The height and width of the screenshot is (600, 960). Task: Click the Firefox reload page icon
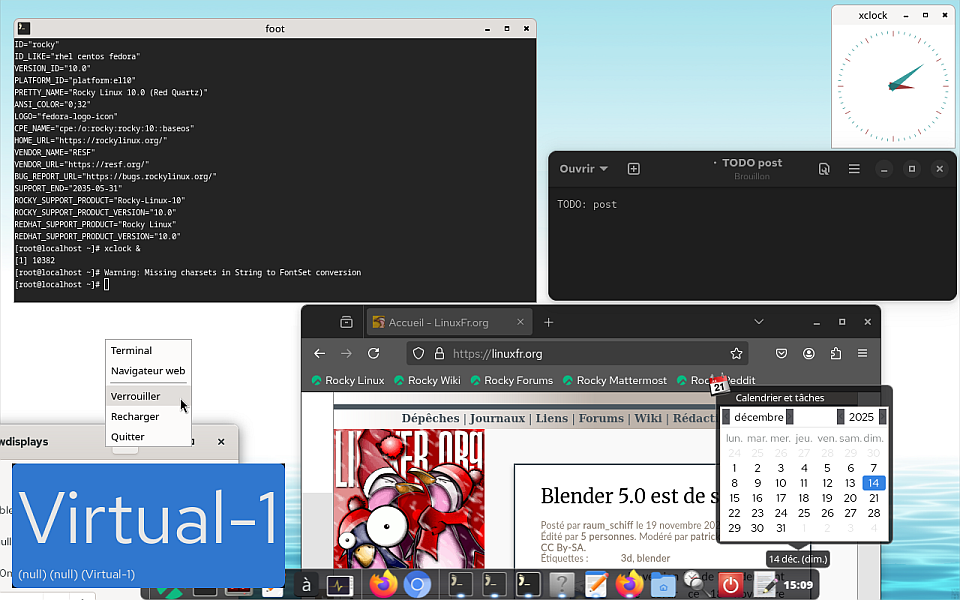click(x=373, y=353)
